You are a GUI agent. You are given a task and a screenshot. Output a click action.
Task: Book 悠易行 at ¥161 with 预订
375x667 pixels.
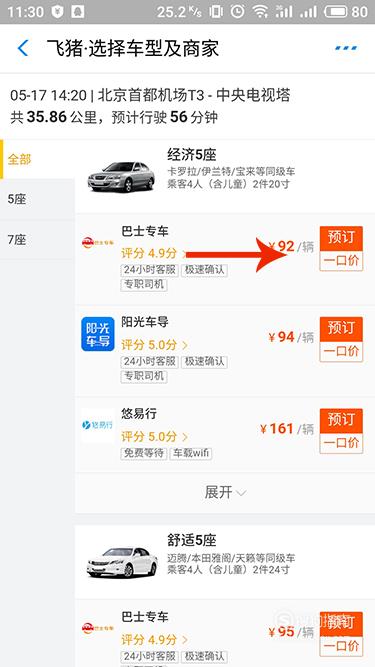tap(341, 421)
